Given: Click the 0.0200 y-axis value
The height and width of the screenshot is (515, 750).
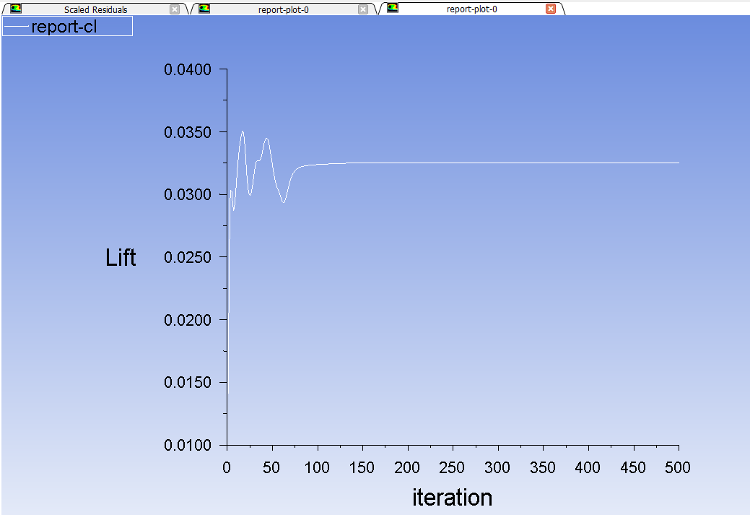Looking at the screenshot, I should (188, 320).
